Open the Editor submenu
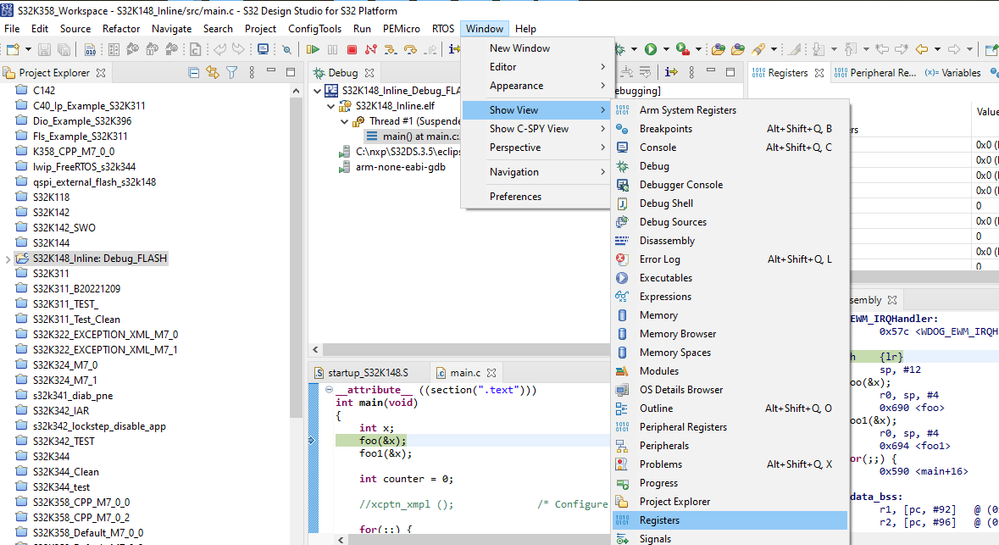This screenshot has height=545, width=999. click(536, 67)
